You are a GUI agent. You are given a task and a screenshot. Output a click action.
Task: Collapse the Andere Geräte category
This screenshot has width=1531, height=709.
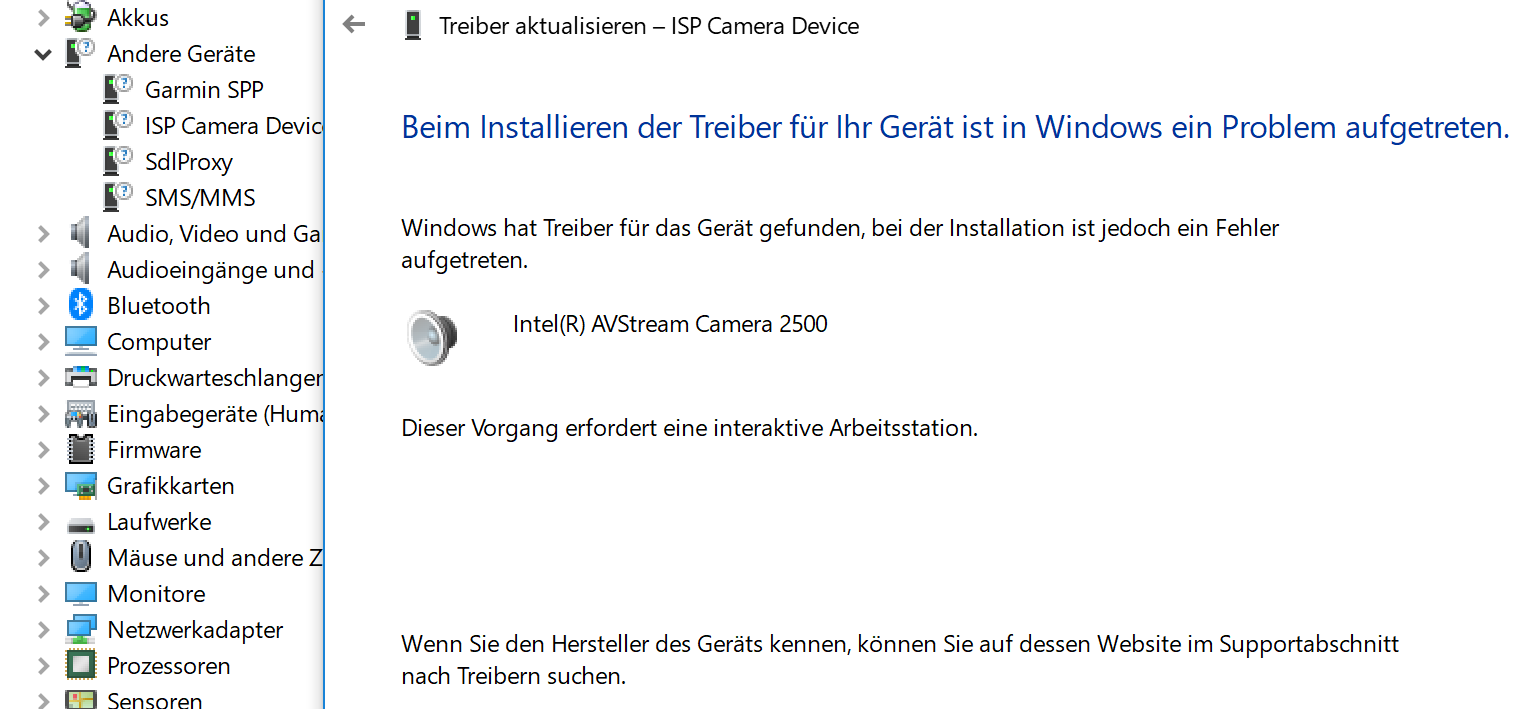coord(43,54)
